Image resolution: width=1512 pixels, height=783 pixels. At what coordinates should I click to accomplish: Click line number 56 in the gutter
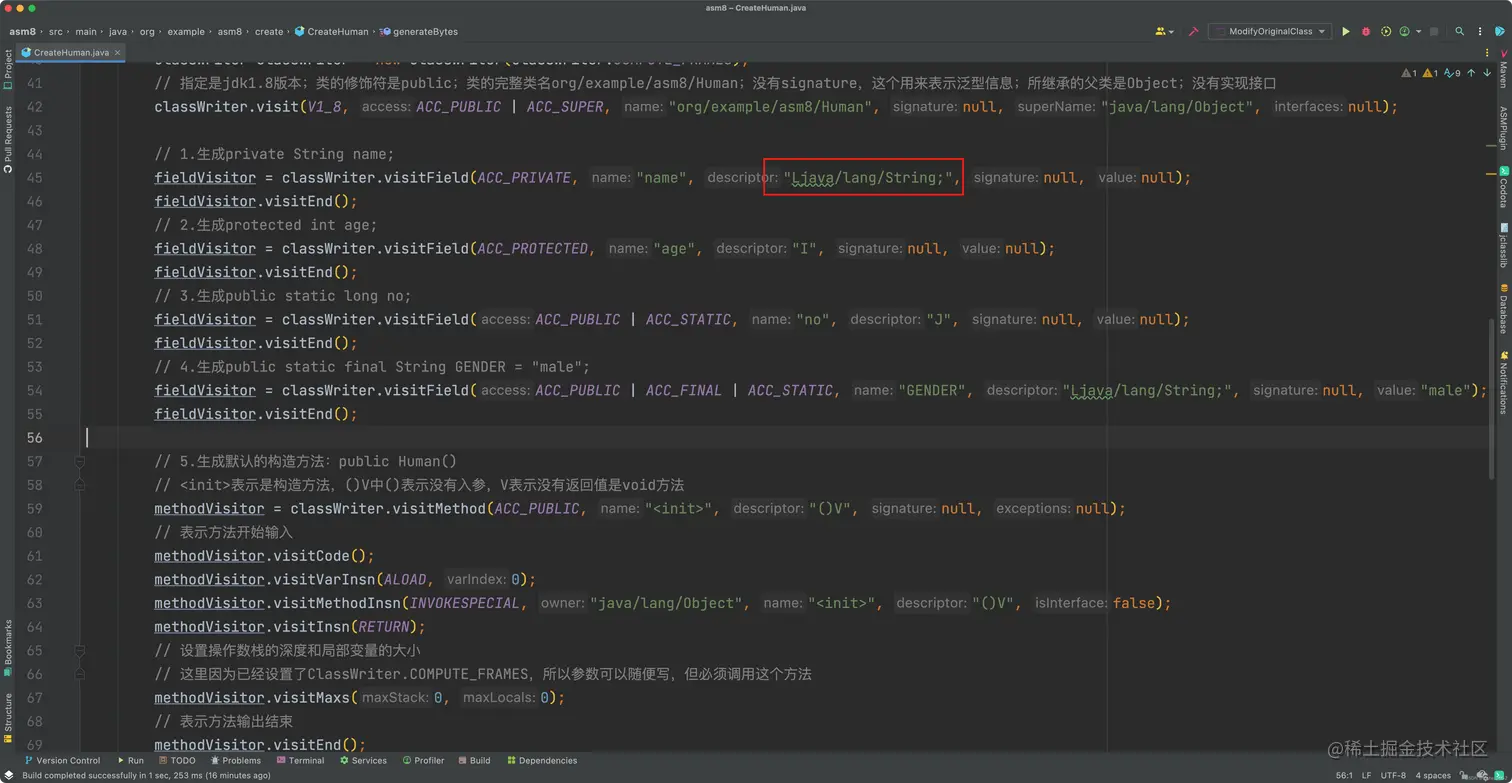click(x=34, y=437)
